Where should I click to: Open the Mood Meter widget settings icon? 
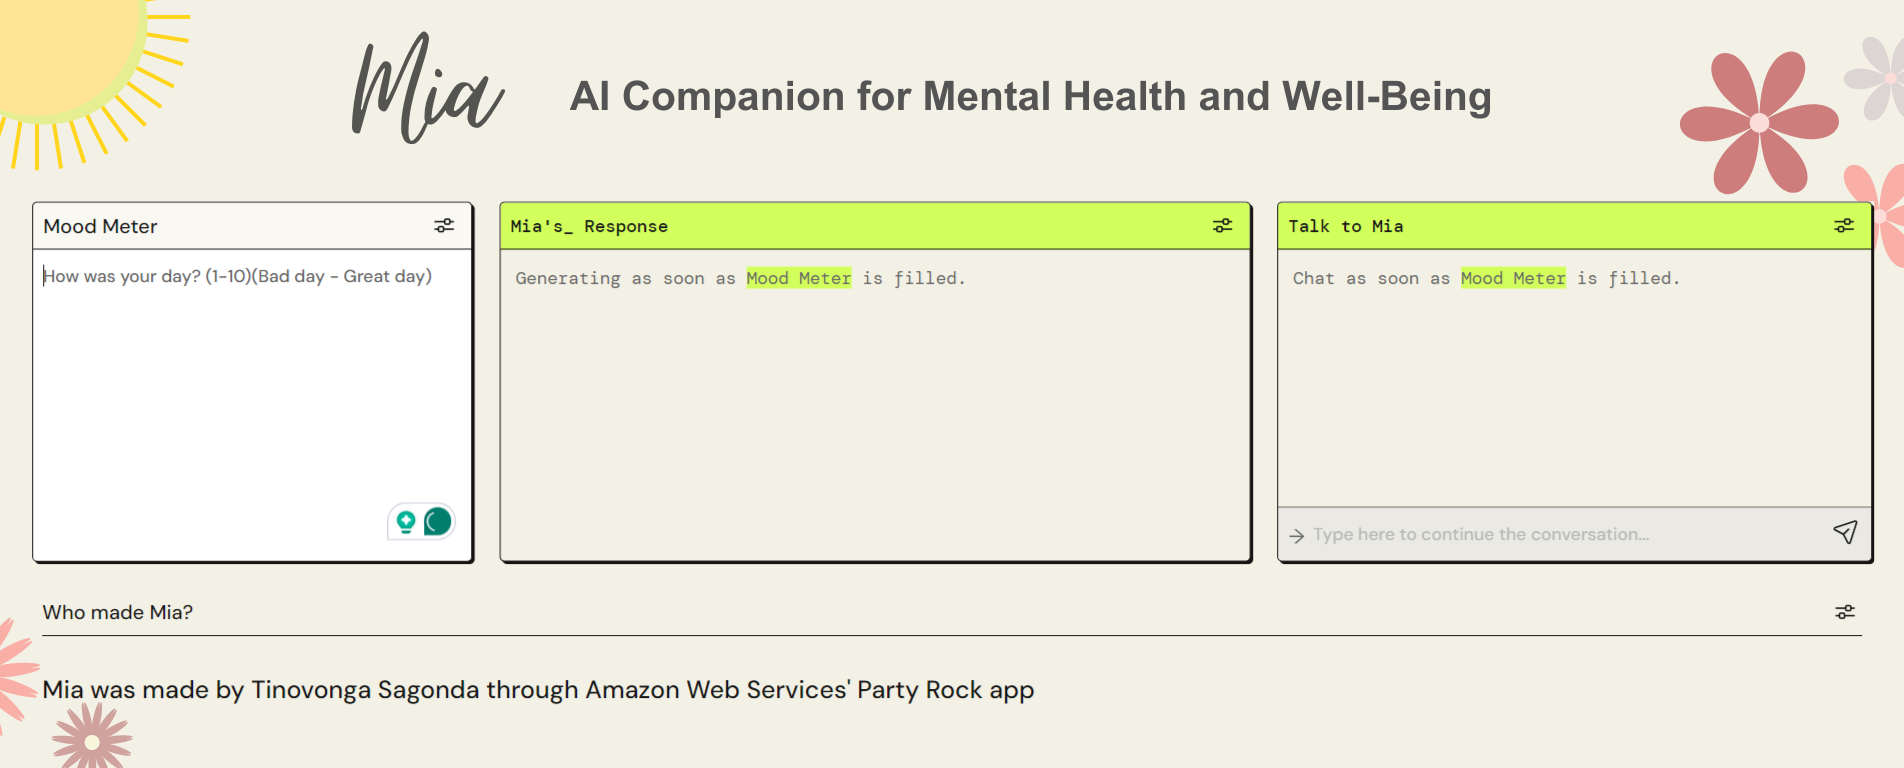444,226
